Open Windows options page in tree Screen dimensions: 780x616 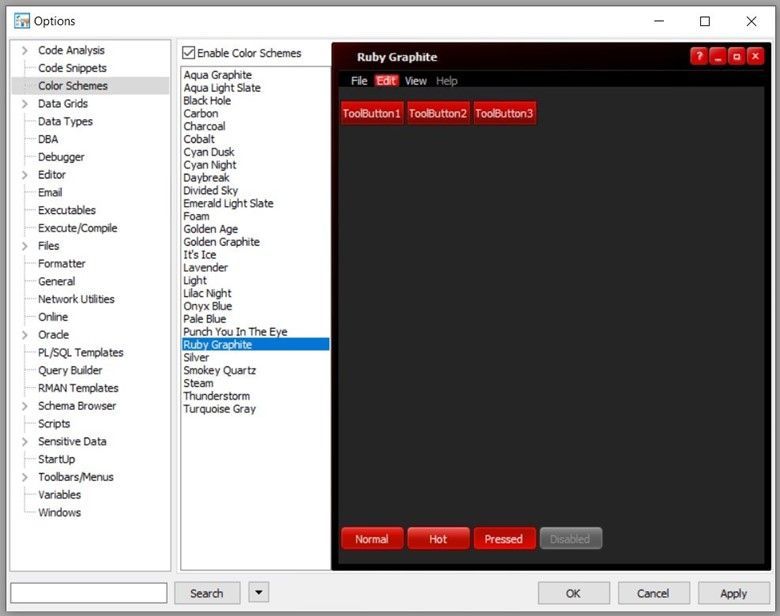(59, 513)
